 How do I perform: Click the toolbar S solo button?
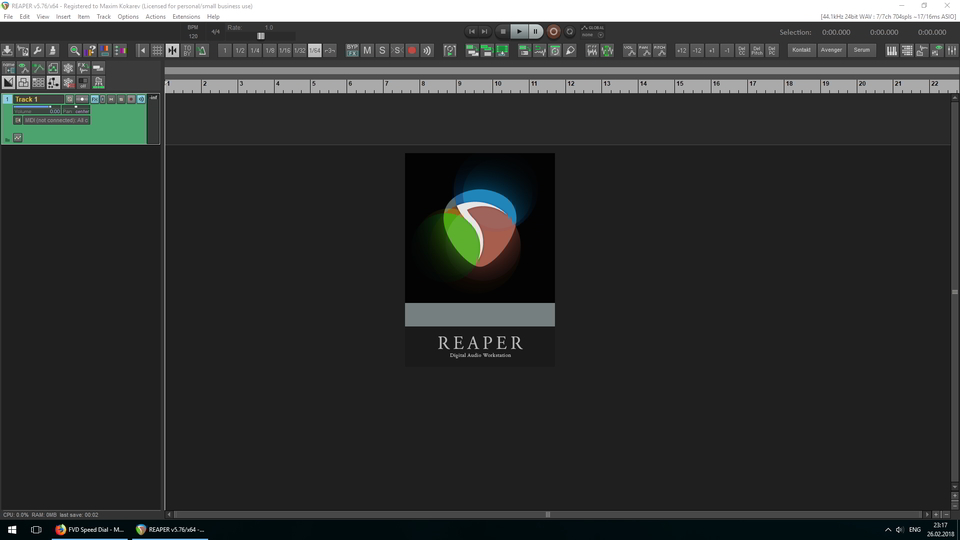(x=382, y=50)
